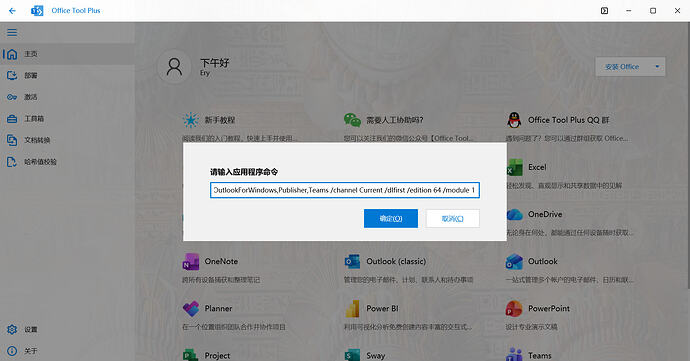Click the OneDrive cloud icon

(x=514, y=214)
